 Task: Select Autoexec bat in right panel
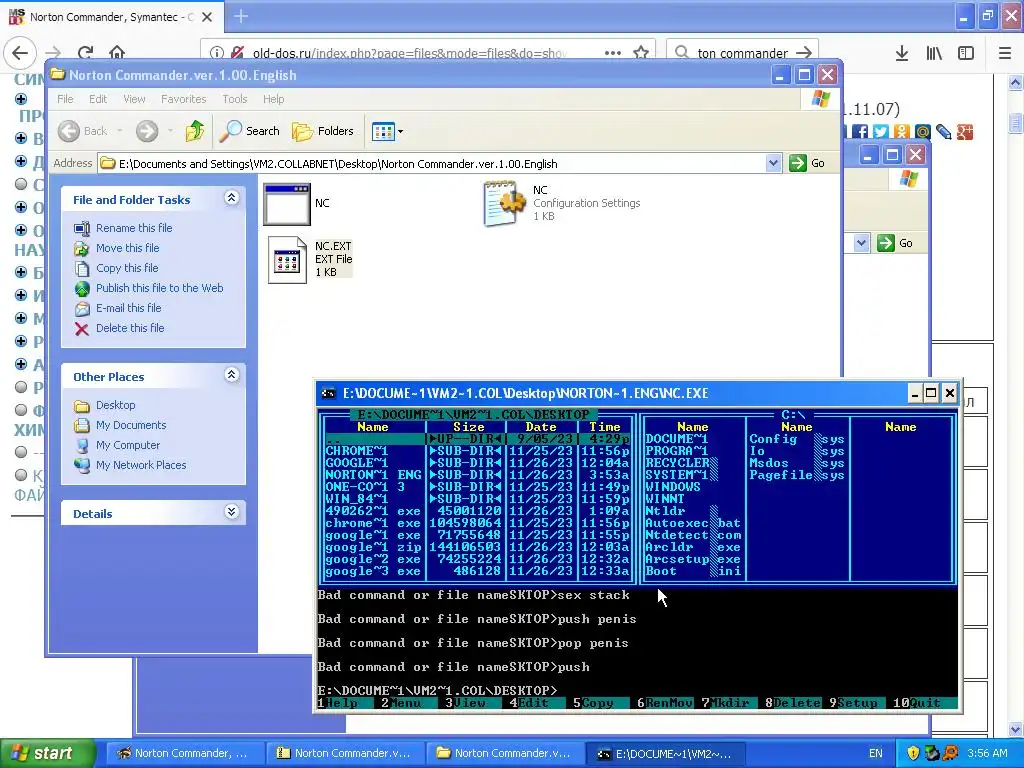pos(692,523)
